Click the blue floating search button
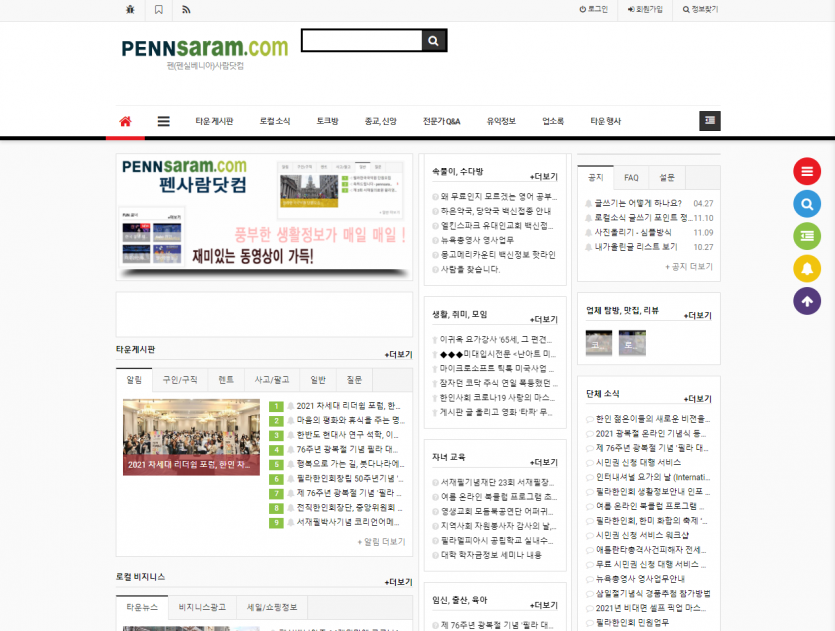 point(807,204)
